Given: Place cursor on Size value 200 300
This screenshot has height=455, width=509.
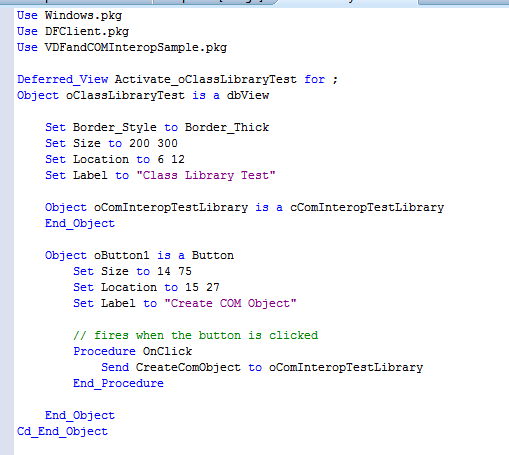Looking at the screenshot, I should point(153,143).
